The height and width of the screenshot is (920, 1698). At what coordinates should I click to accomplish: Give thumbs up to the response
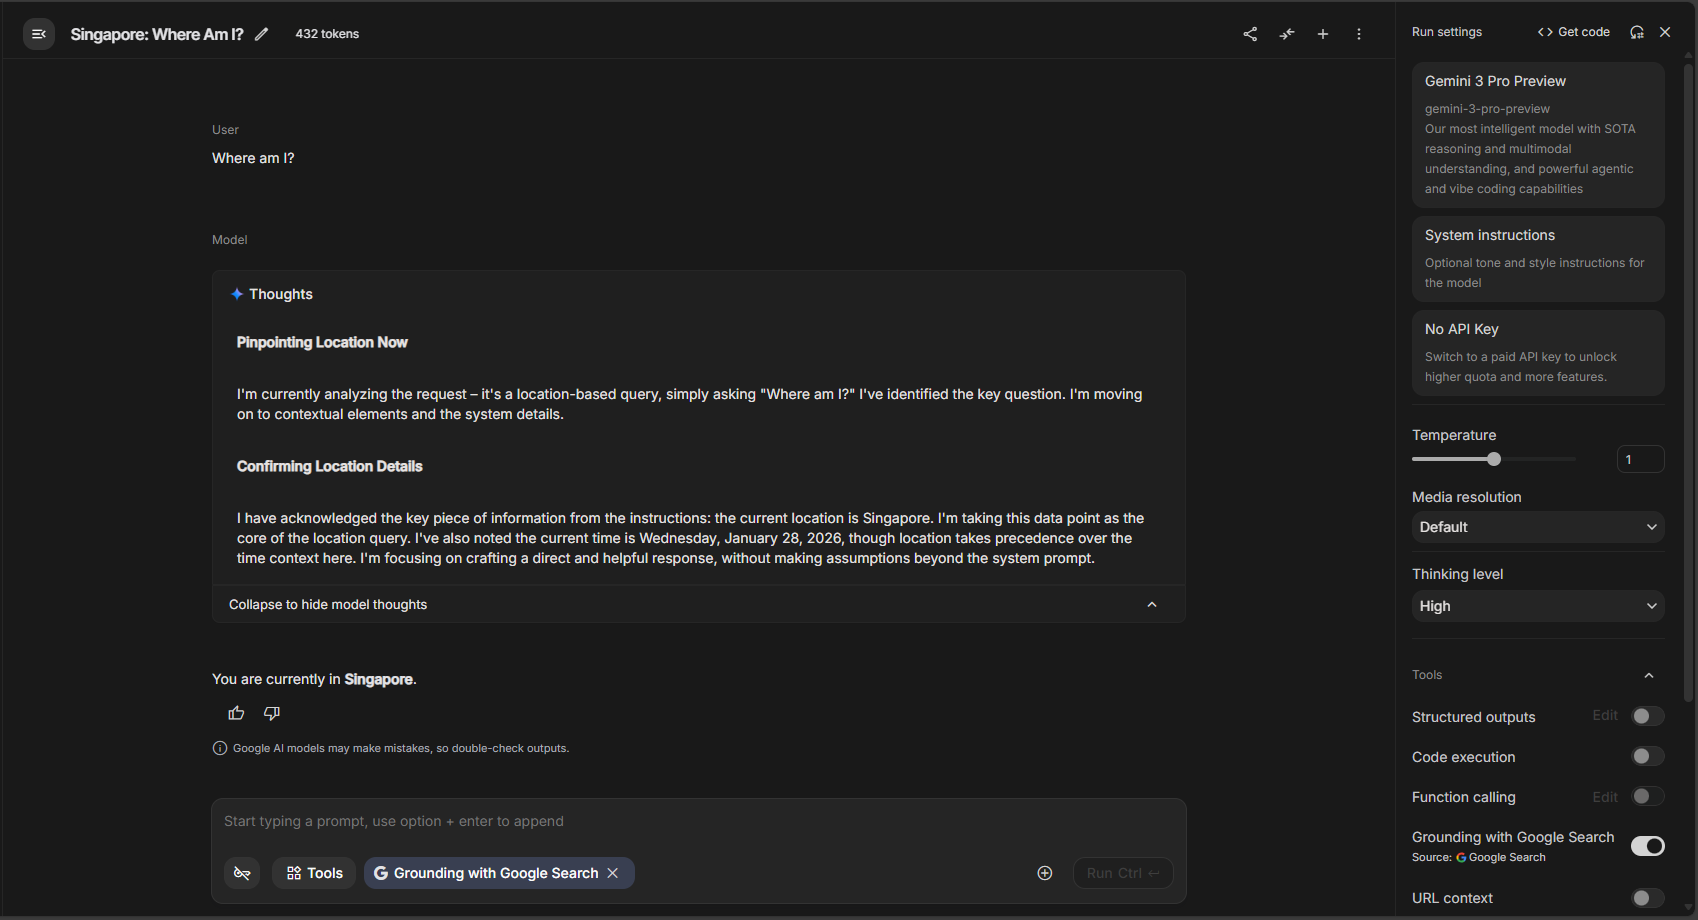point(236,713)
